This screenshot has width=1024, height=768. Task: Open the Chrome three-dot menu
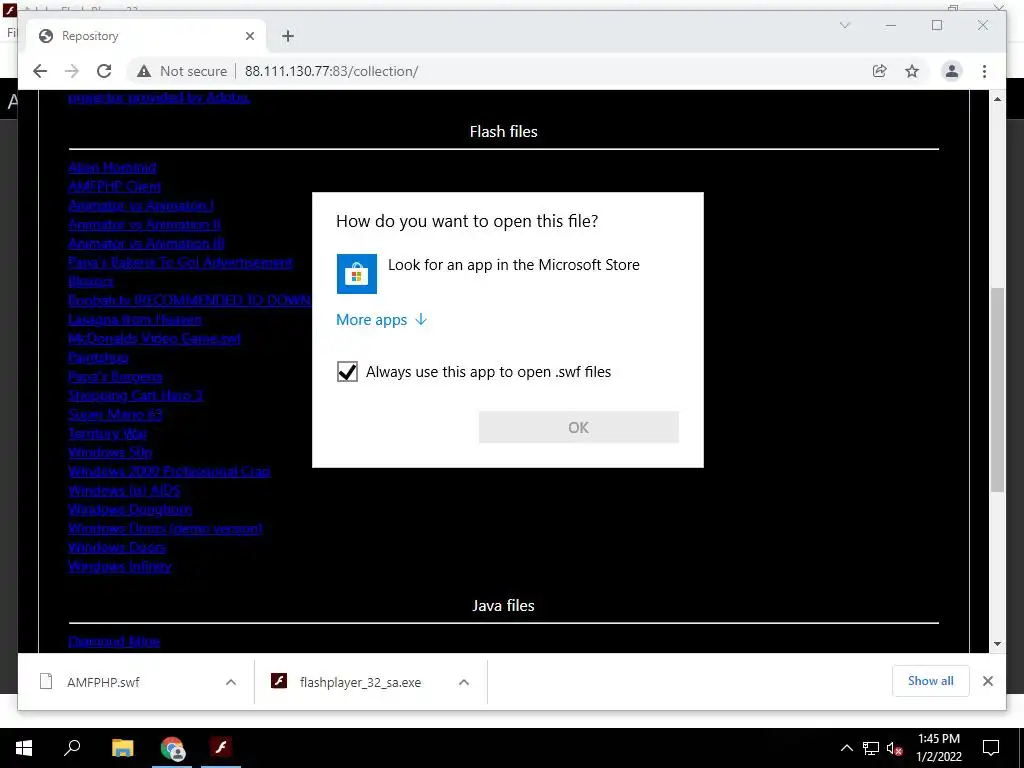click(984, 71)
